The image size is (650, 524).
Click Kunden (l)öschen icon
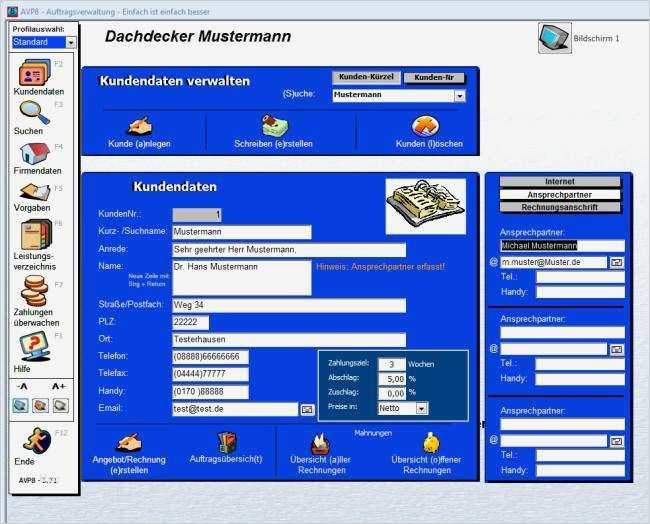click(425, 126)
